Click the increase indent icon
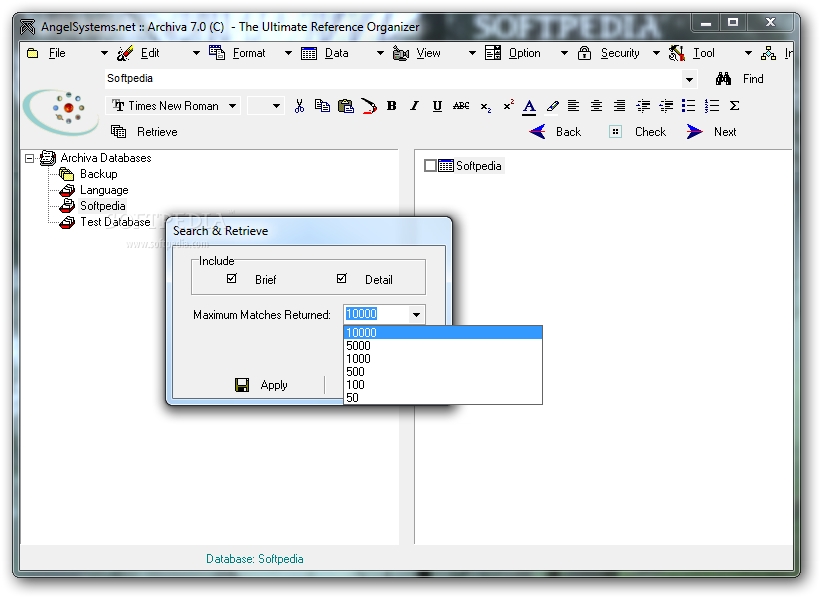Screen dimensions: 821x598 666,106
